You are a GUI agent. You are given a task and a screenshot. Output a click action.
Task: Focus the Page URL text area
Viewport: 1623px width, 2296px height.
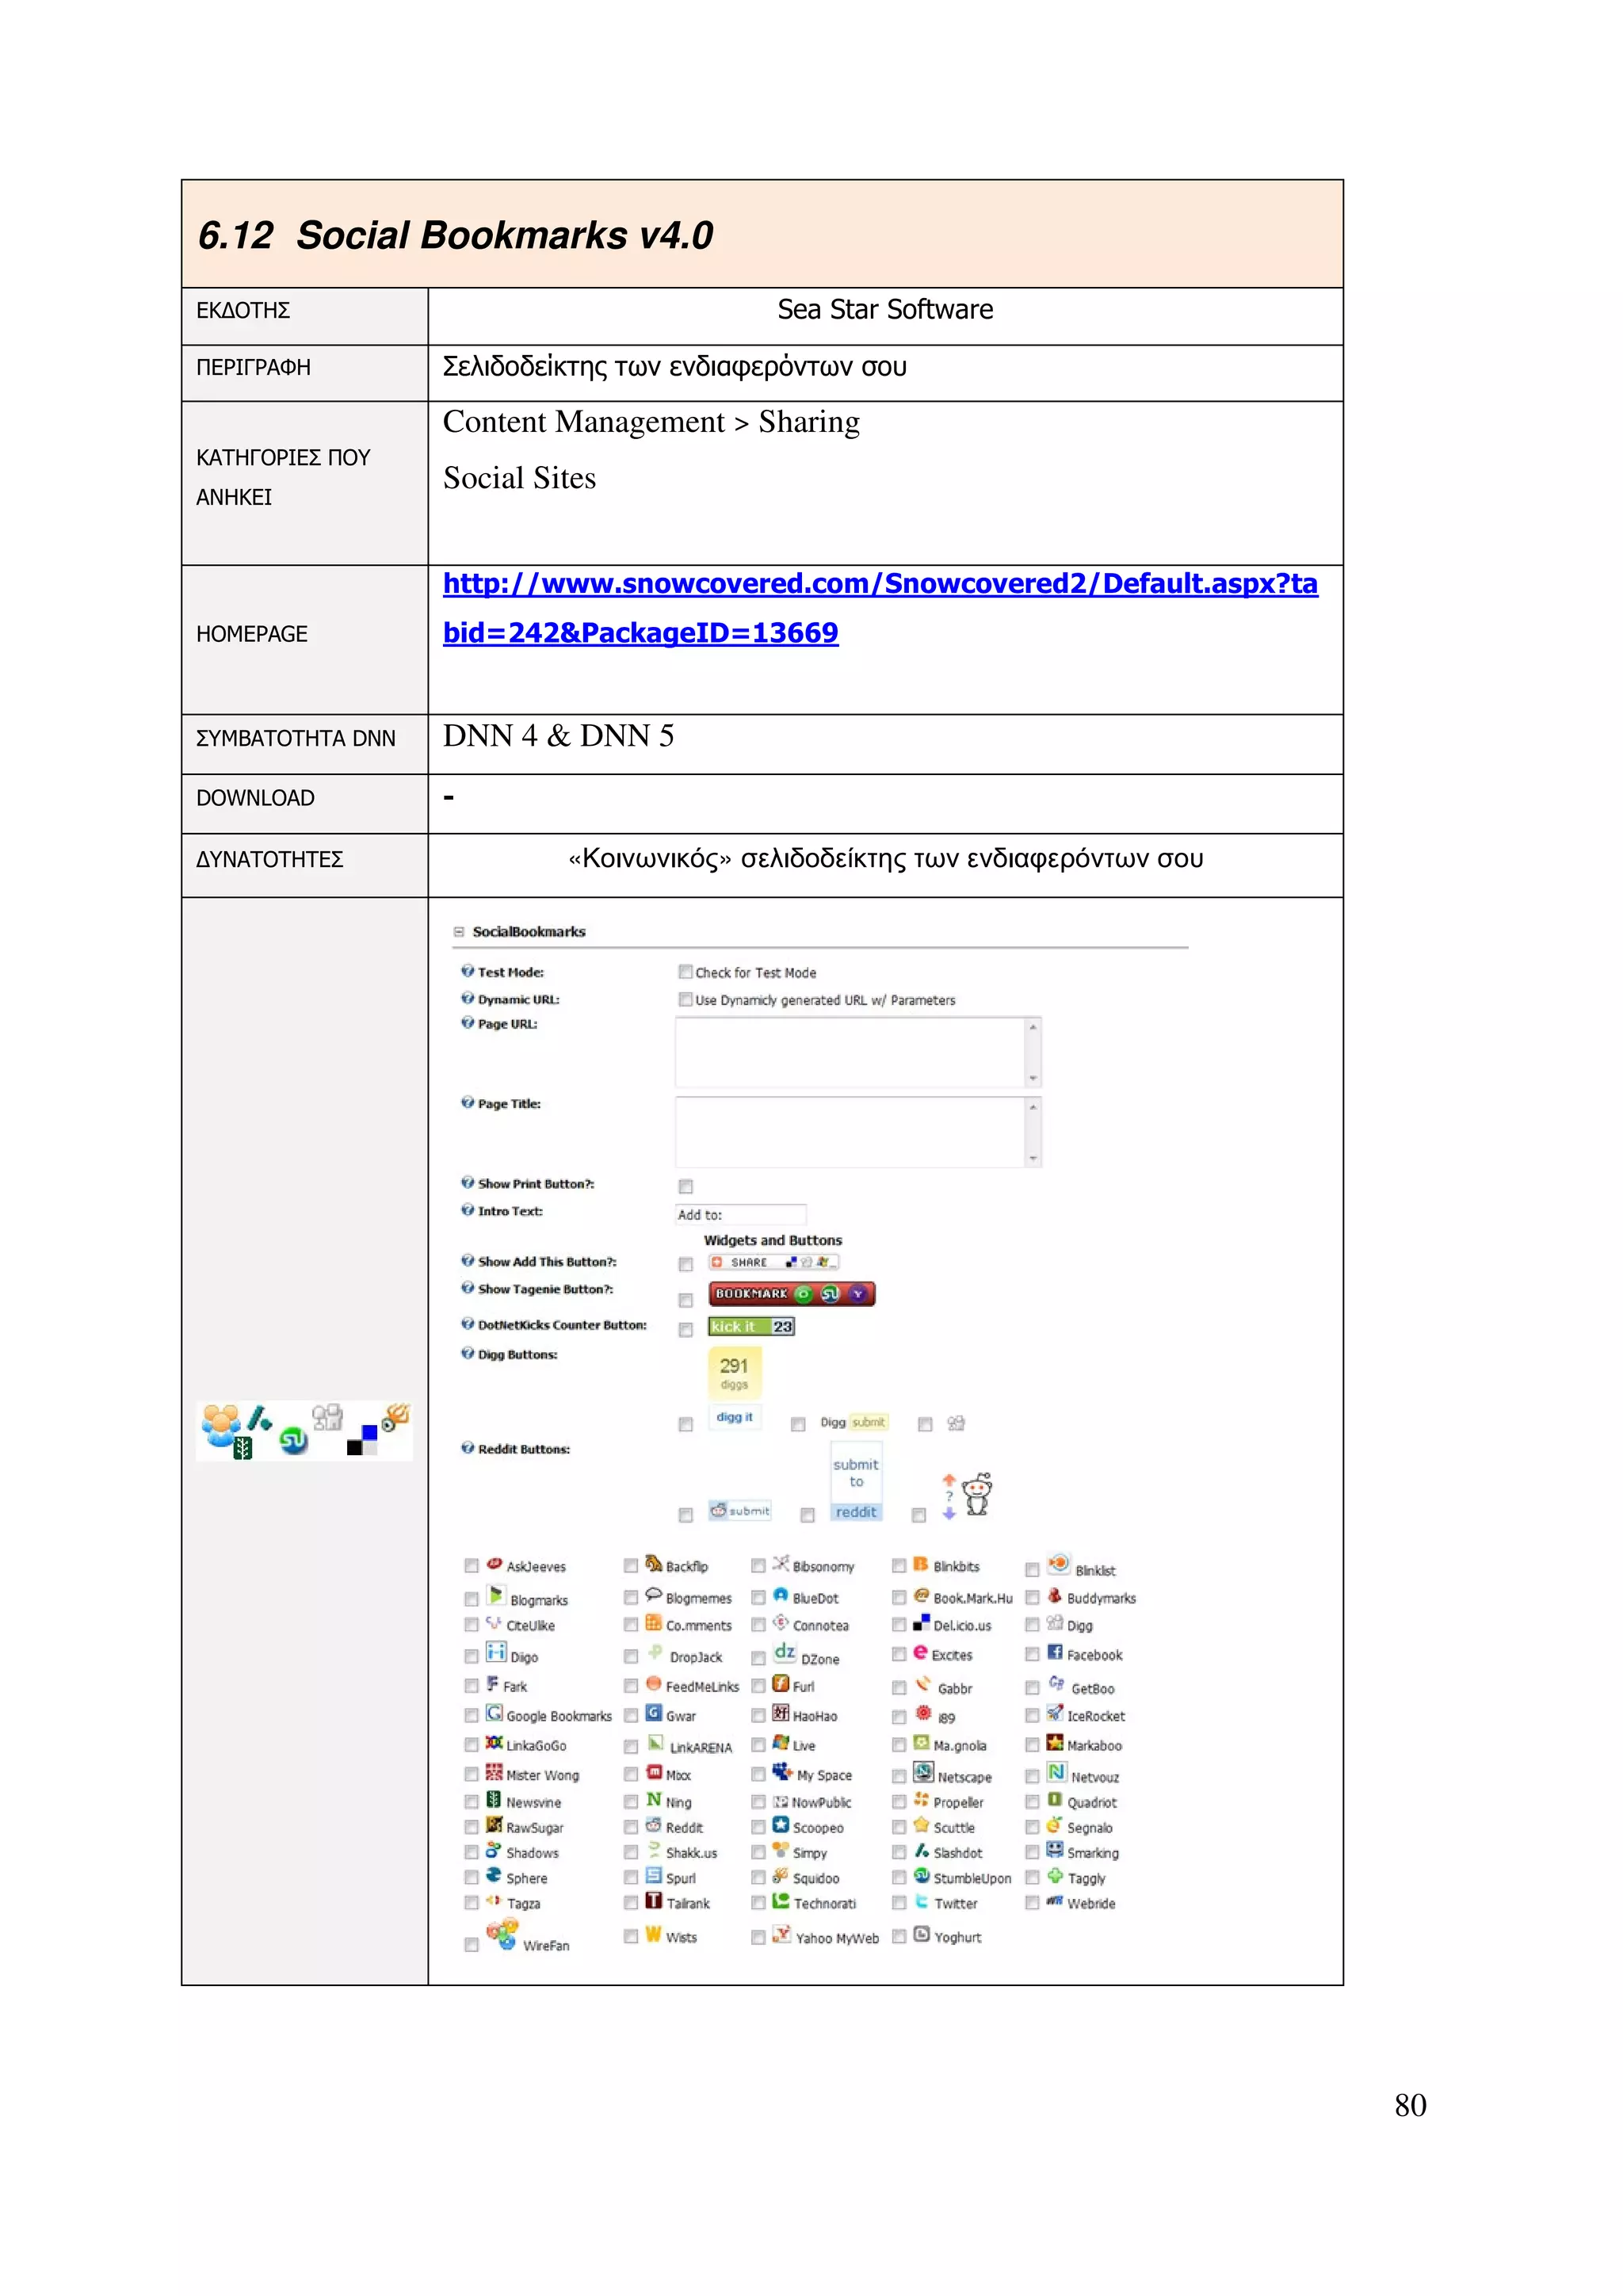tap(858, 1052)
